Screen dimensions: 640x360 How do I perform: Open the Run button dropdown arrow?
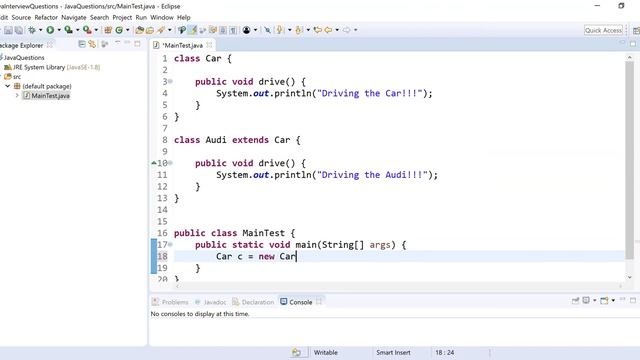pos(59,30)
